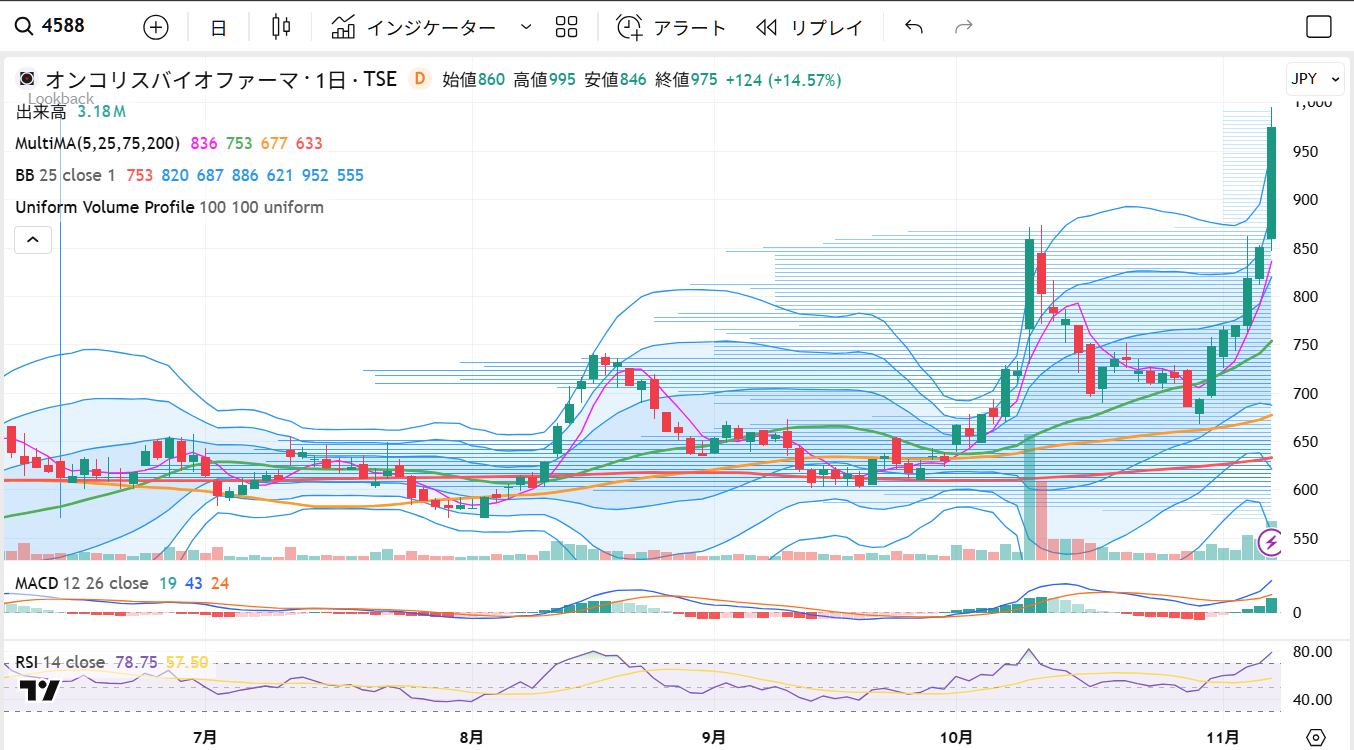Start the リプレイ bar replay

[x=809, y=27]
